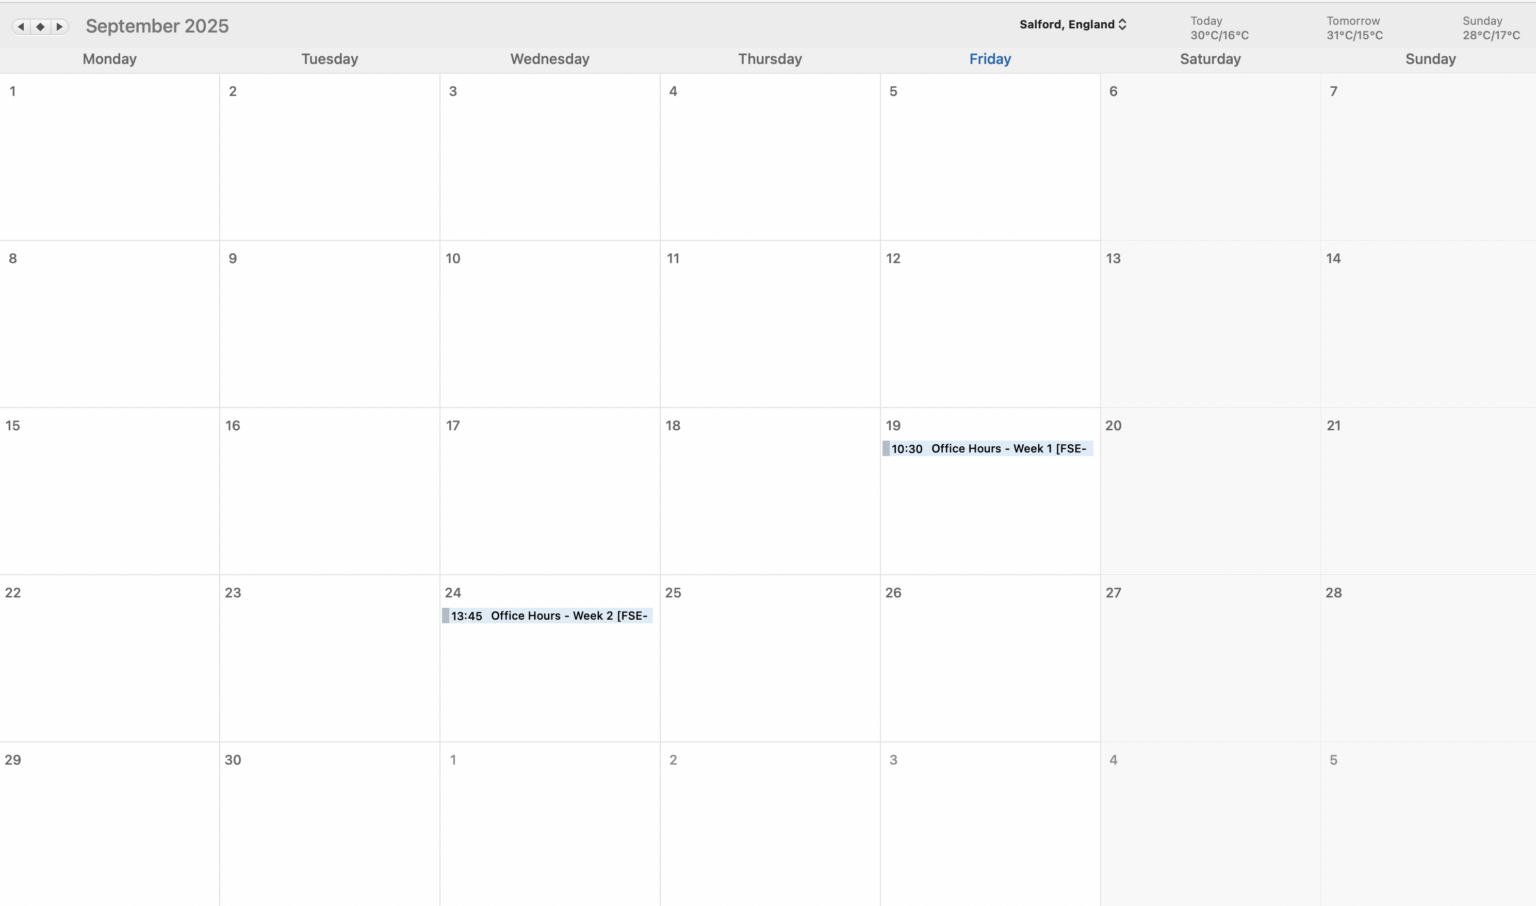1536x906 pixels.
Task: Click the forward arrow to view October
Action: [59, 26]
